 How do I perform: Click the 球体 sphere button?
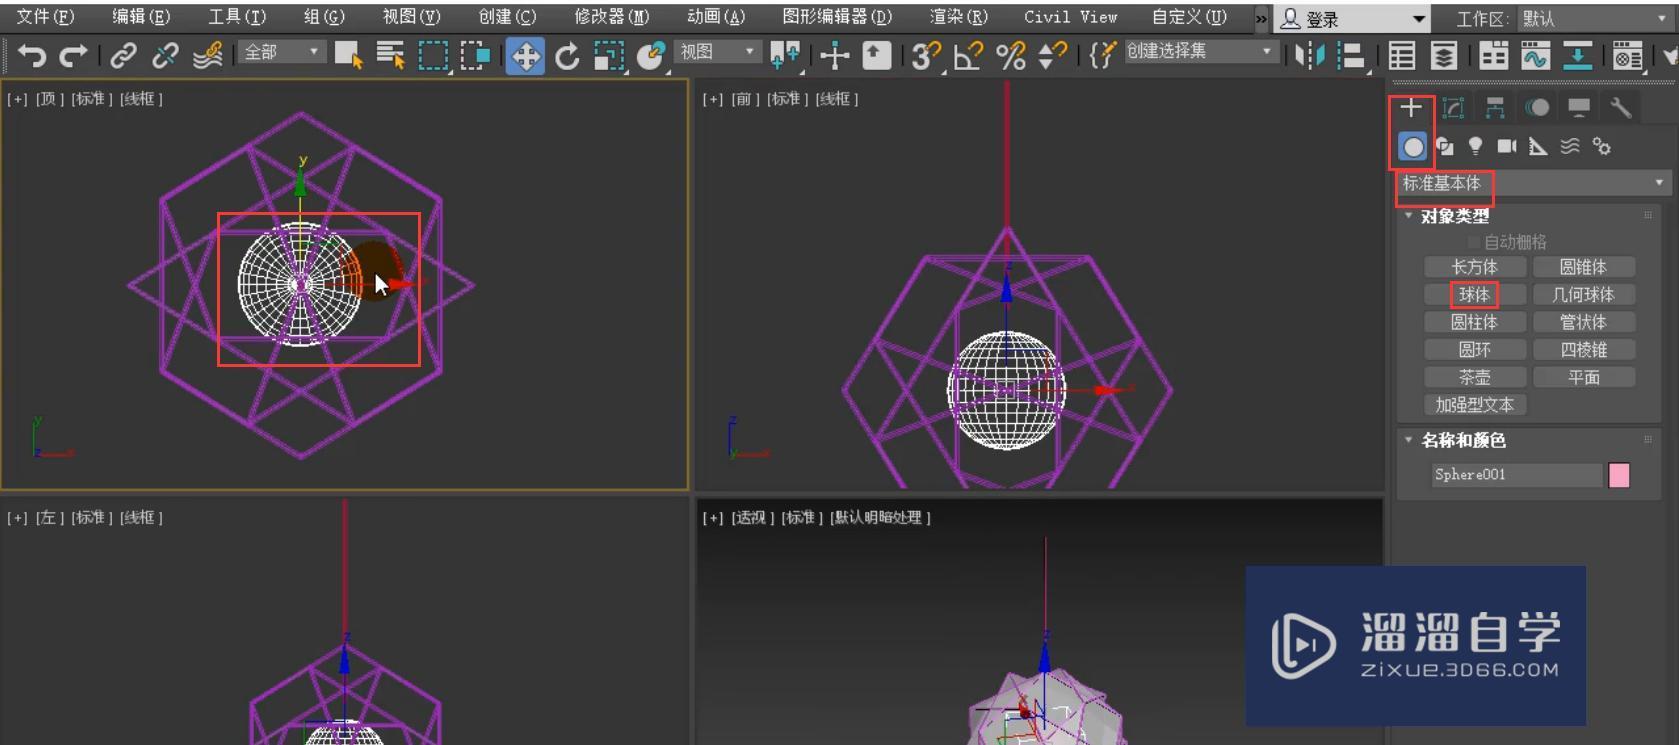(x=1475, y=294)
